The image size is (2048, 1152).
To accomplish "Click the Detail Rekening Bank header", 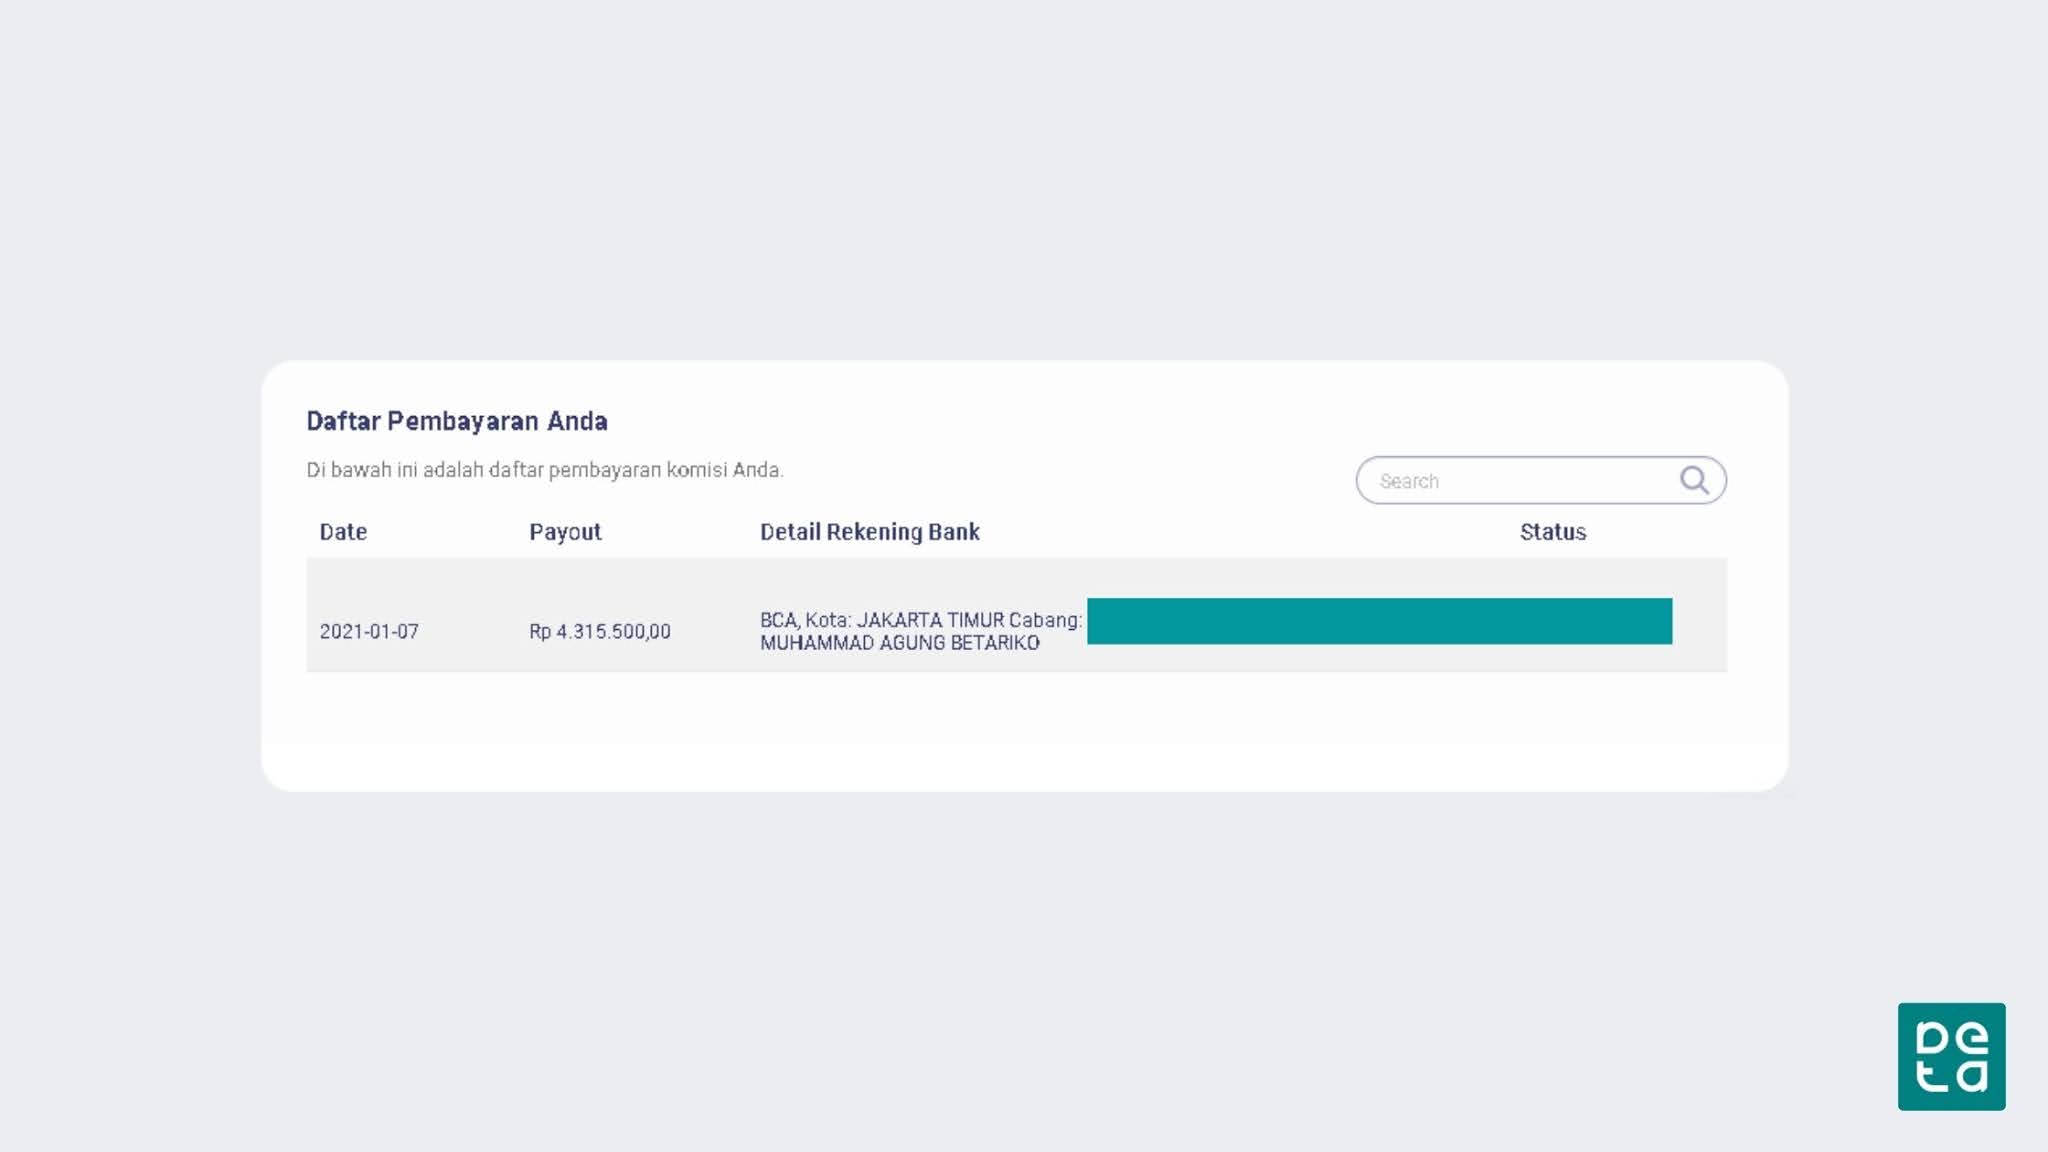I will click(x=869, y=532).
